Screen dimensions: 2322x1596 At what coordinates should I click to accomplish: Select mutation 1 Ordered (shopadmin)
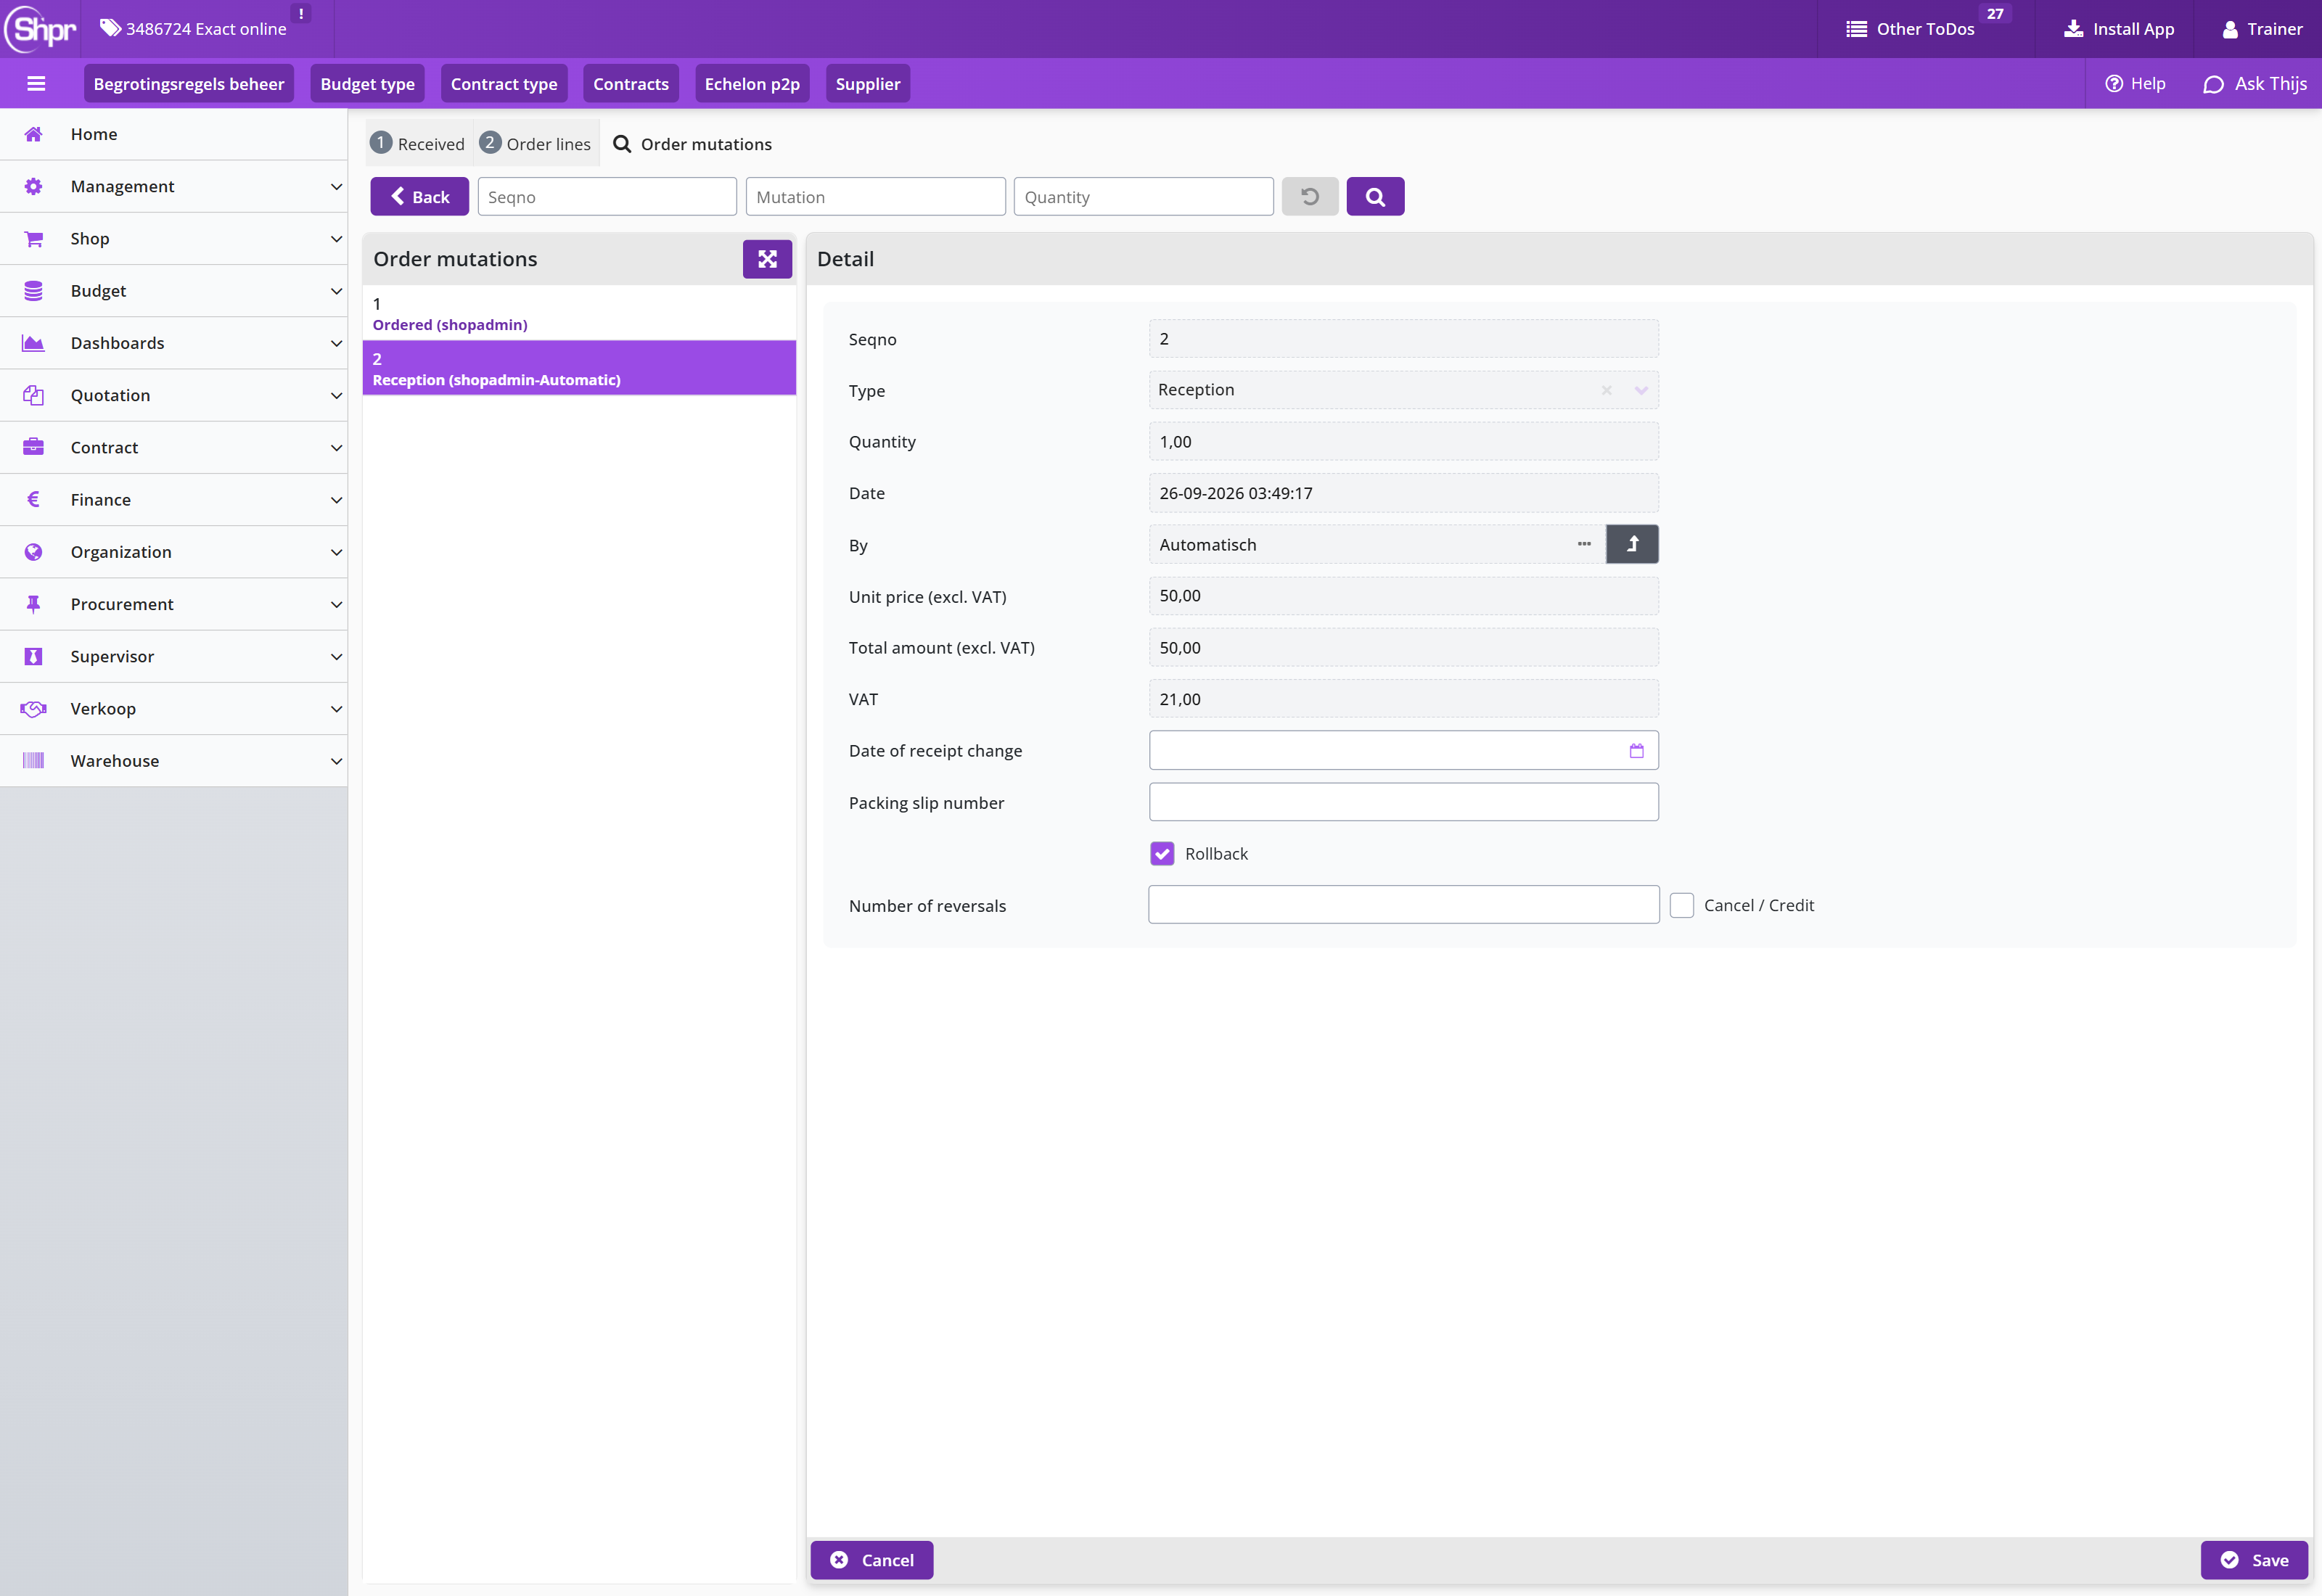(579, 313)
